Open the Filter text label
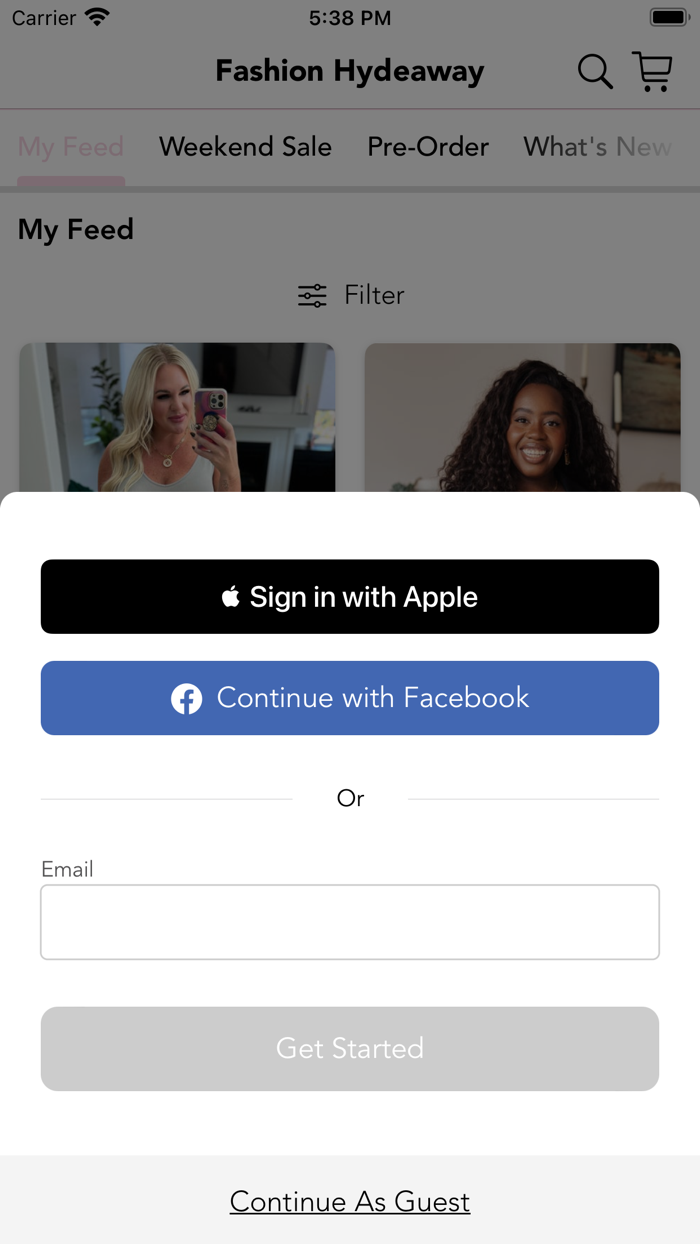Viewport: 700px width, 1244px height. pos(374,295)
